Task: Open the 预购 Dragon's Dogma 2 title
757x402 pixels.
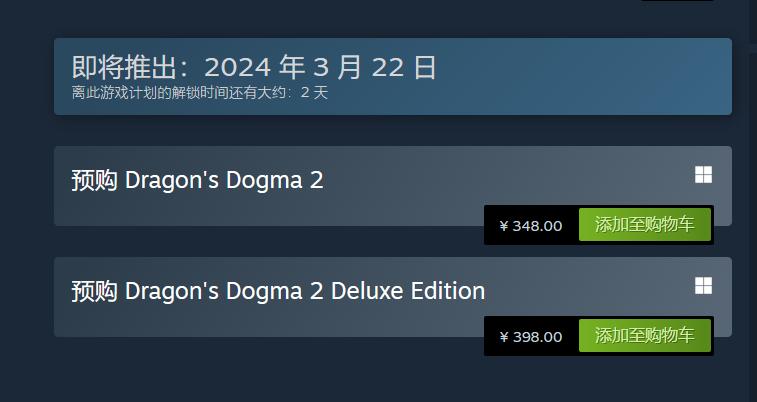Action: click(197, 181)
